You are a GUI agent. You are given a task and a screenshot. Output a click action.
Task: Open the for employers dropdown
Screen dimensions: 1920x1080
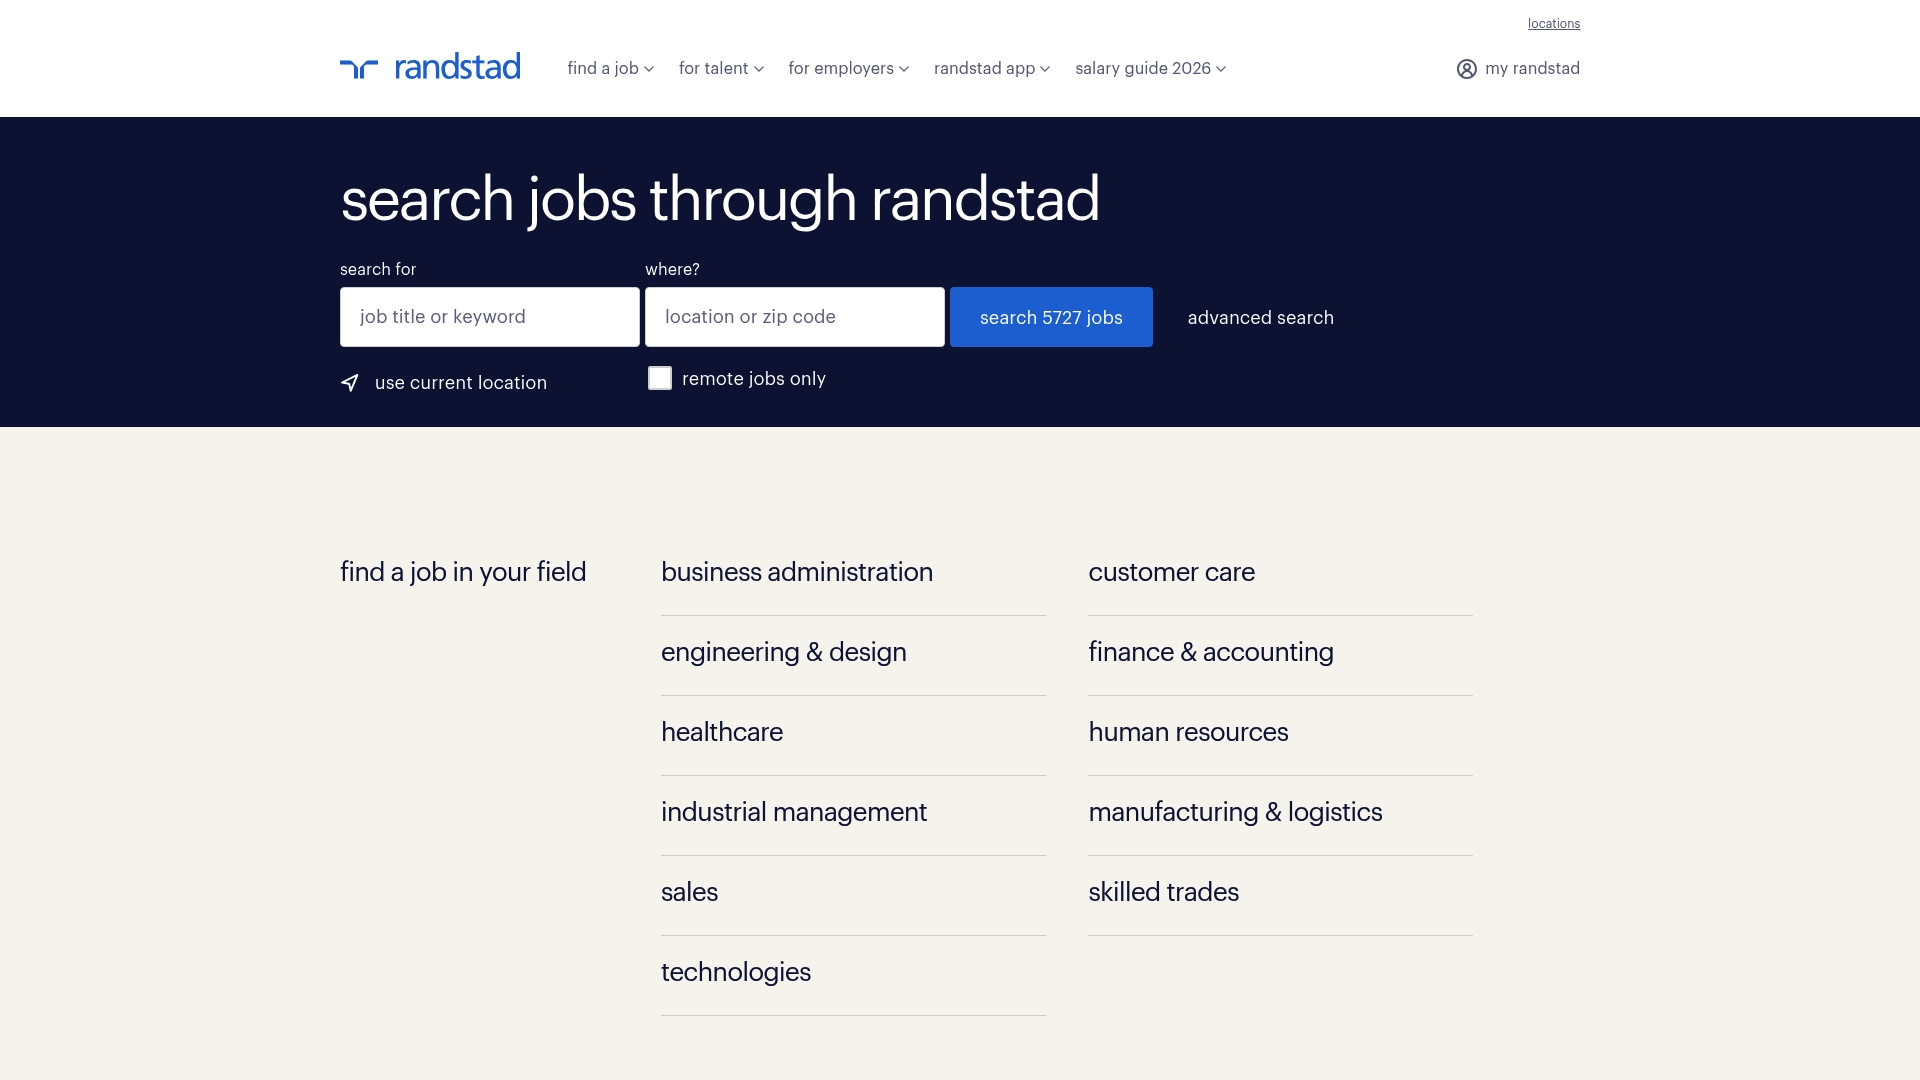coord(848,68)
